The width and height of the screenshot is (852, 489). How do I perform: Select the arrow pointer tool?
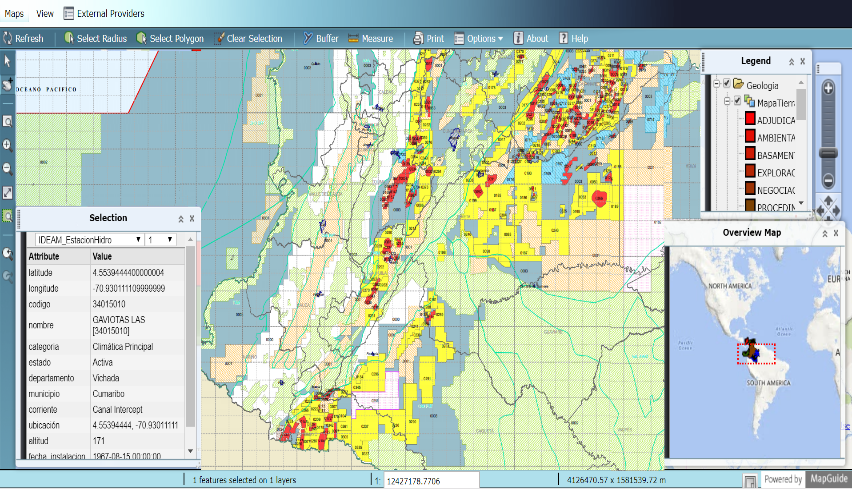(8, 62)
